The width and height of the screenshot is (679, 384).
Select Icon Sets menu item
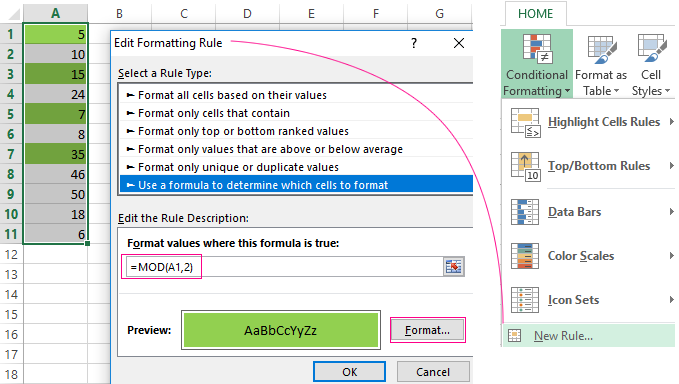pyautogui.click(x=589, y=300)
